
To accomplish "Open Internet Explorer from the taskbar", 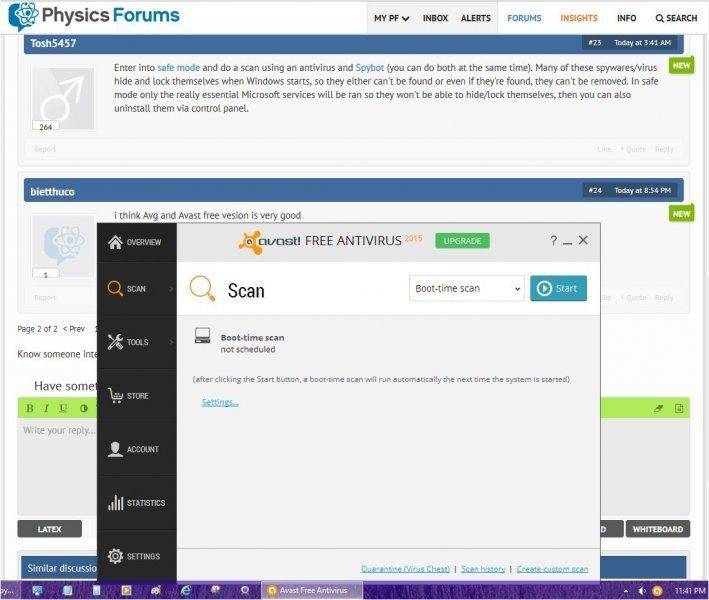I will tap(185, 590).
